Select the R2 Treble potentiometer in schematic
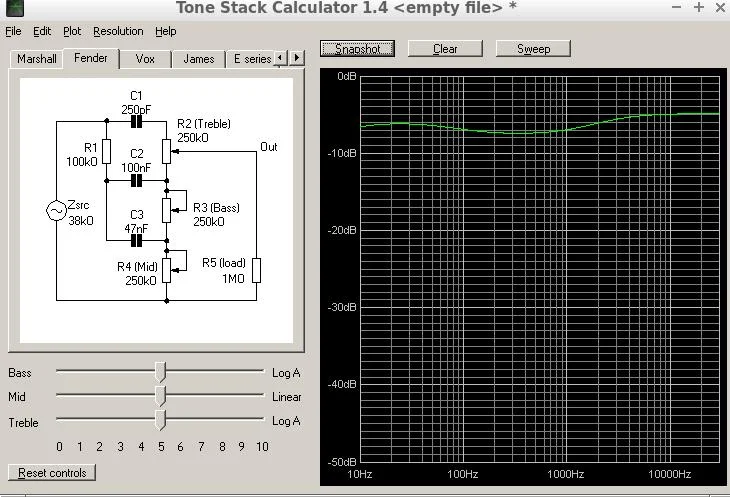 (x=167, y=152)
